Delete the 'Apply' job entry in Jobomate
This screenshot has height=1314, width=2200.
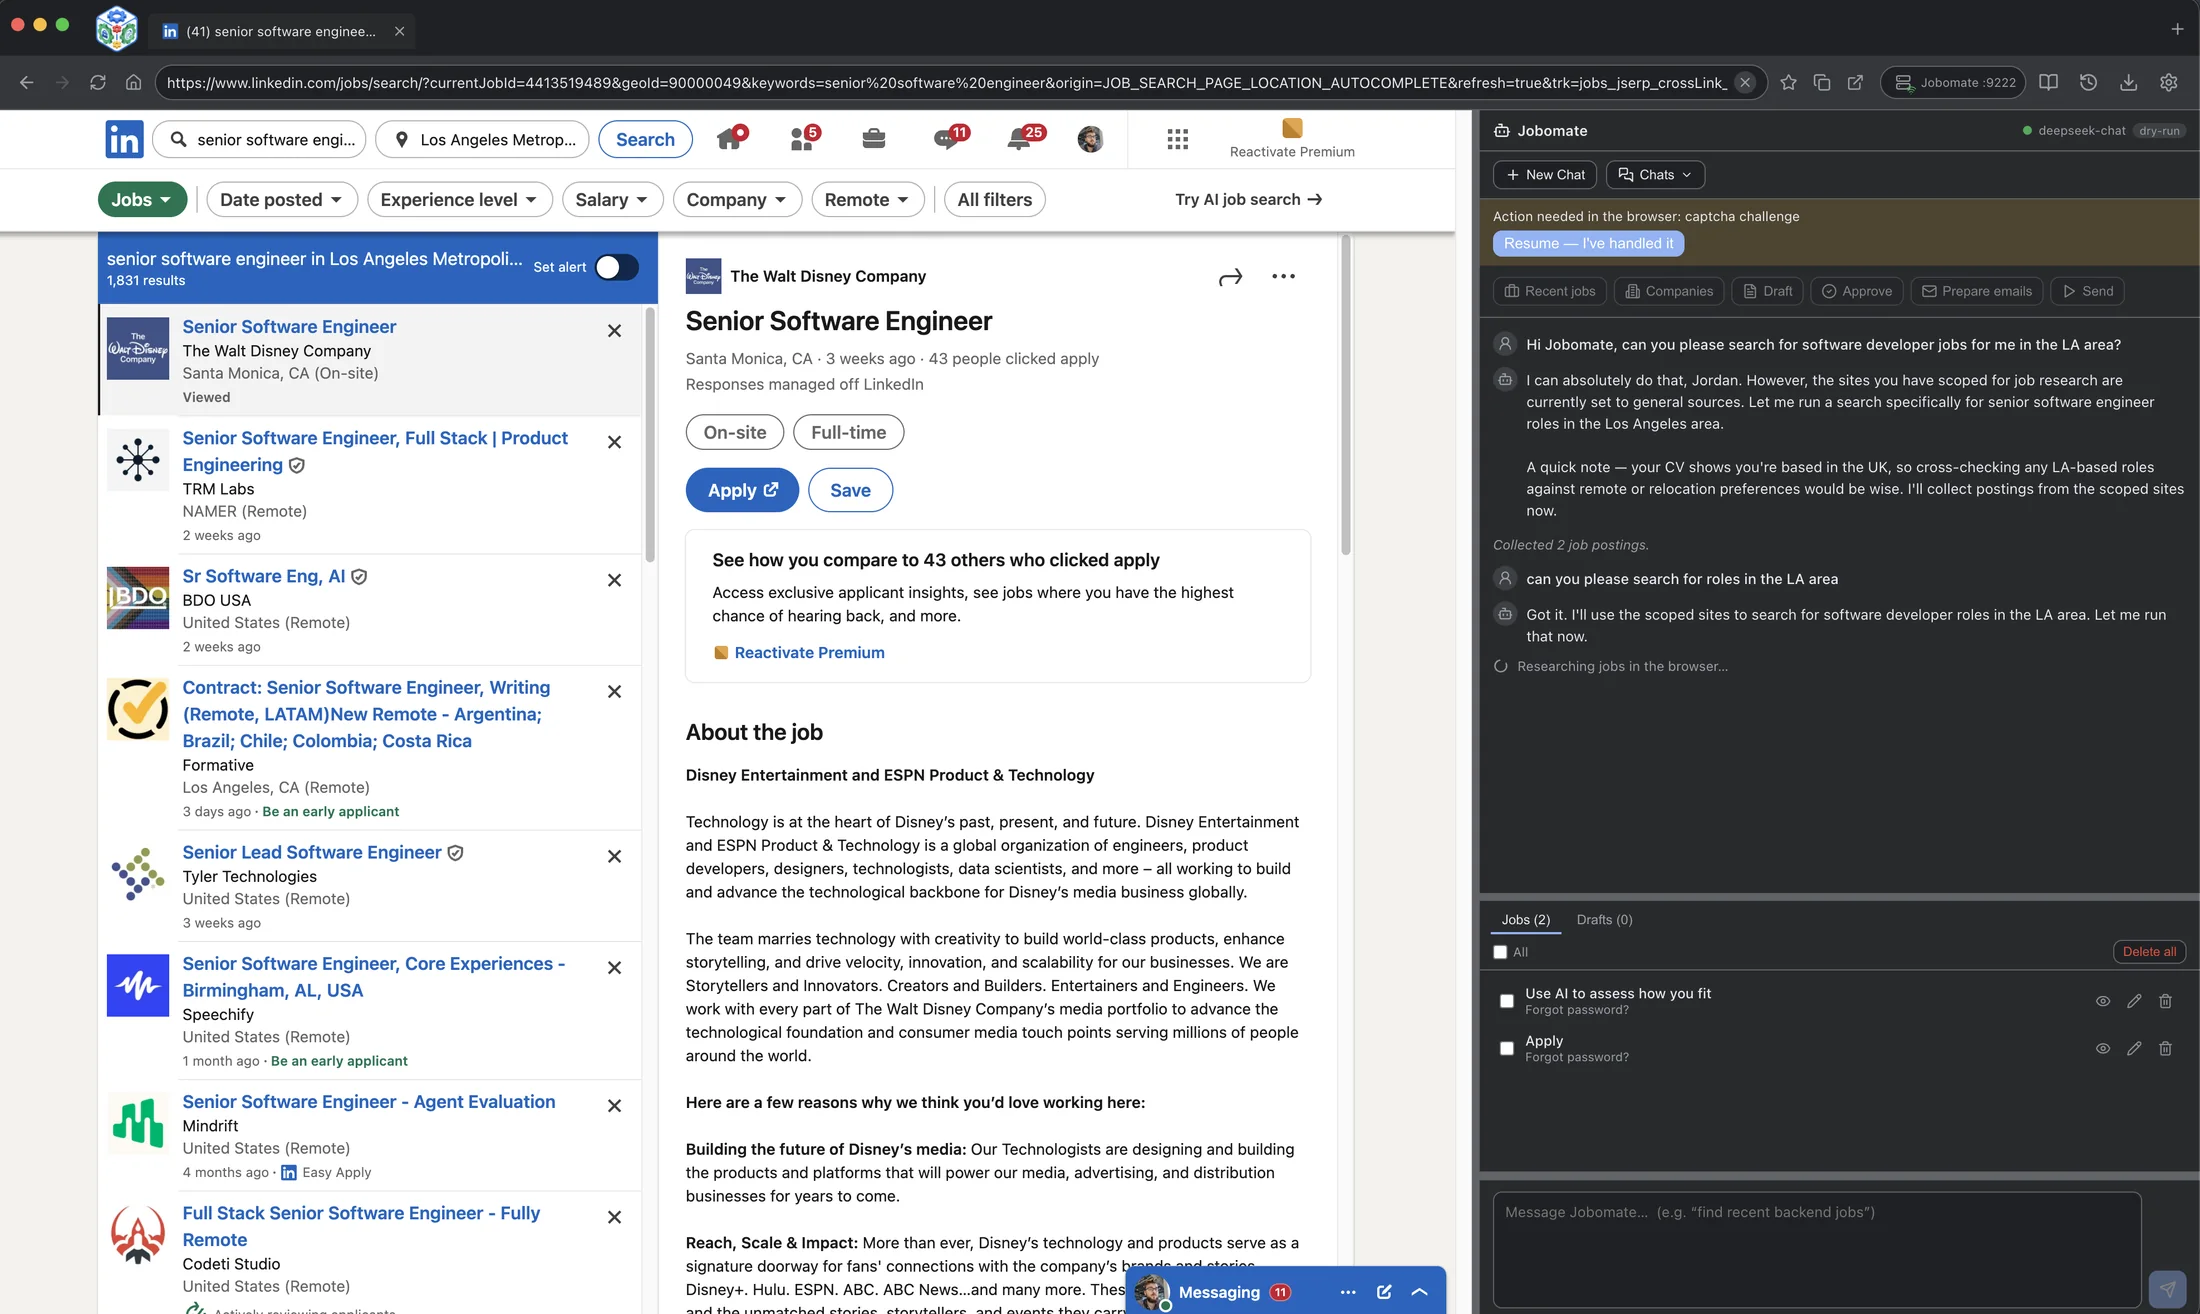[2165, 1048]
